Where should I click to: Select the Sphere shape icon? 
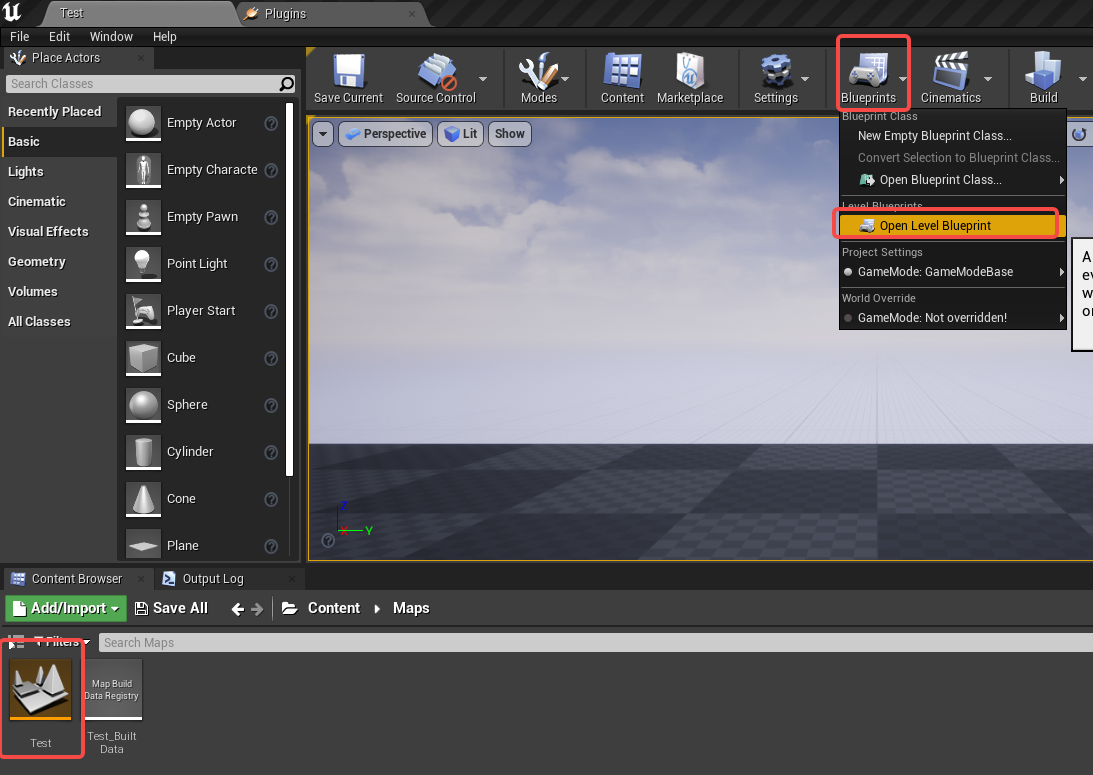(143, 405)
